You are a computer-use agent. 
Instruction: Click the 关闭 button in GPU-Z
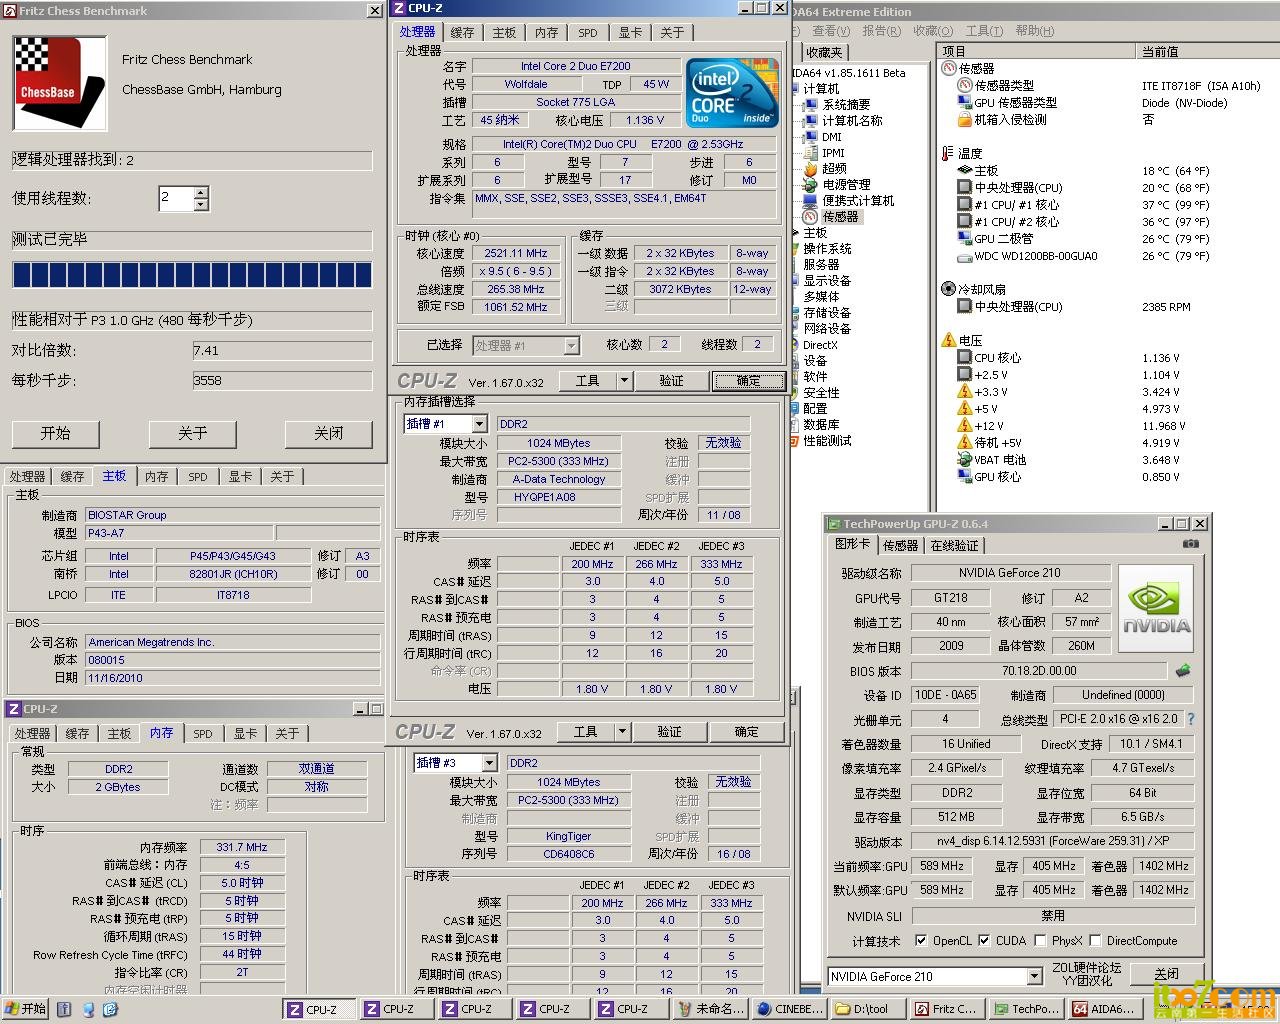(1166, 974)
